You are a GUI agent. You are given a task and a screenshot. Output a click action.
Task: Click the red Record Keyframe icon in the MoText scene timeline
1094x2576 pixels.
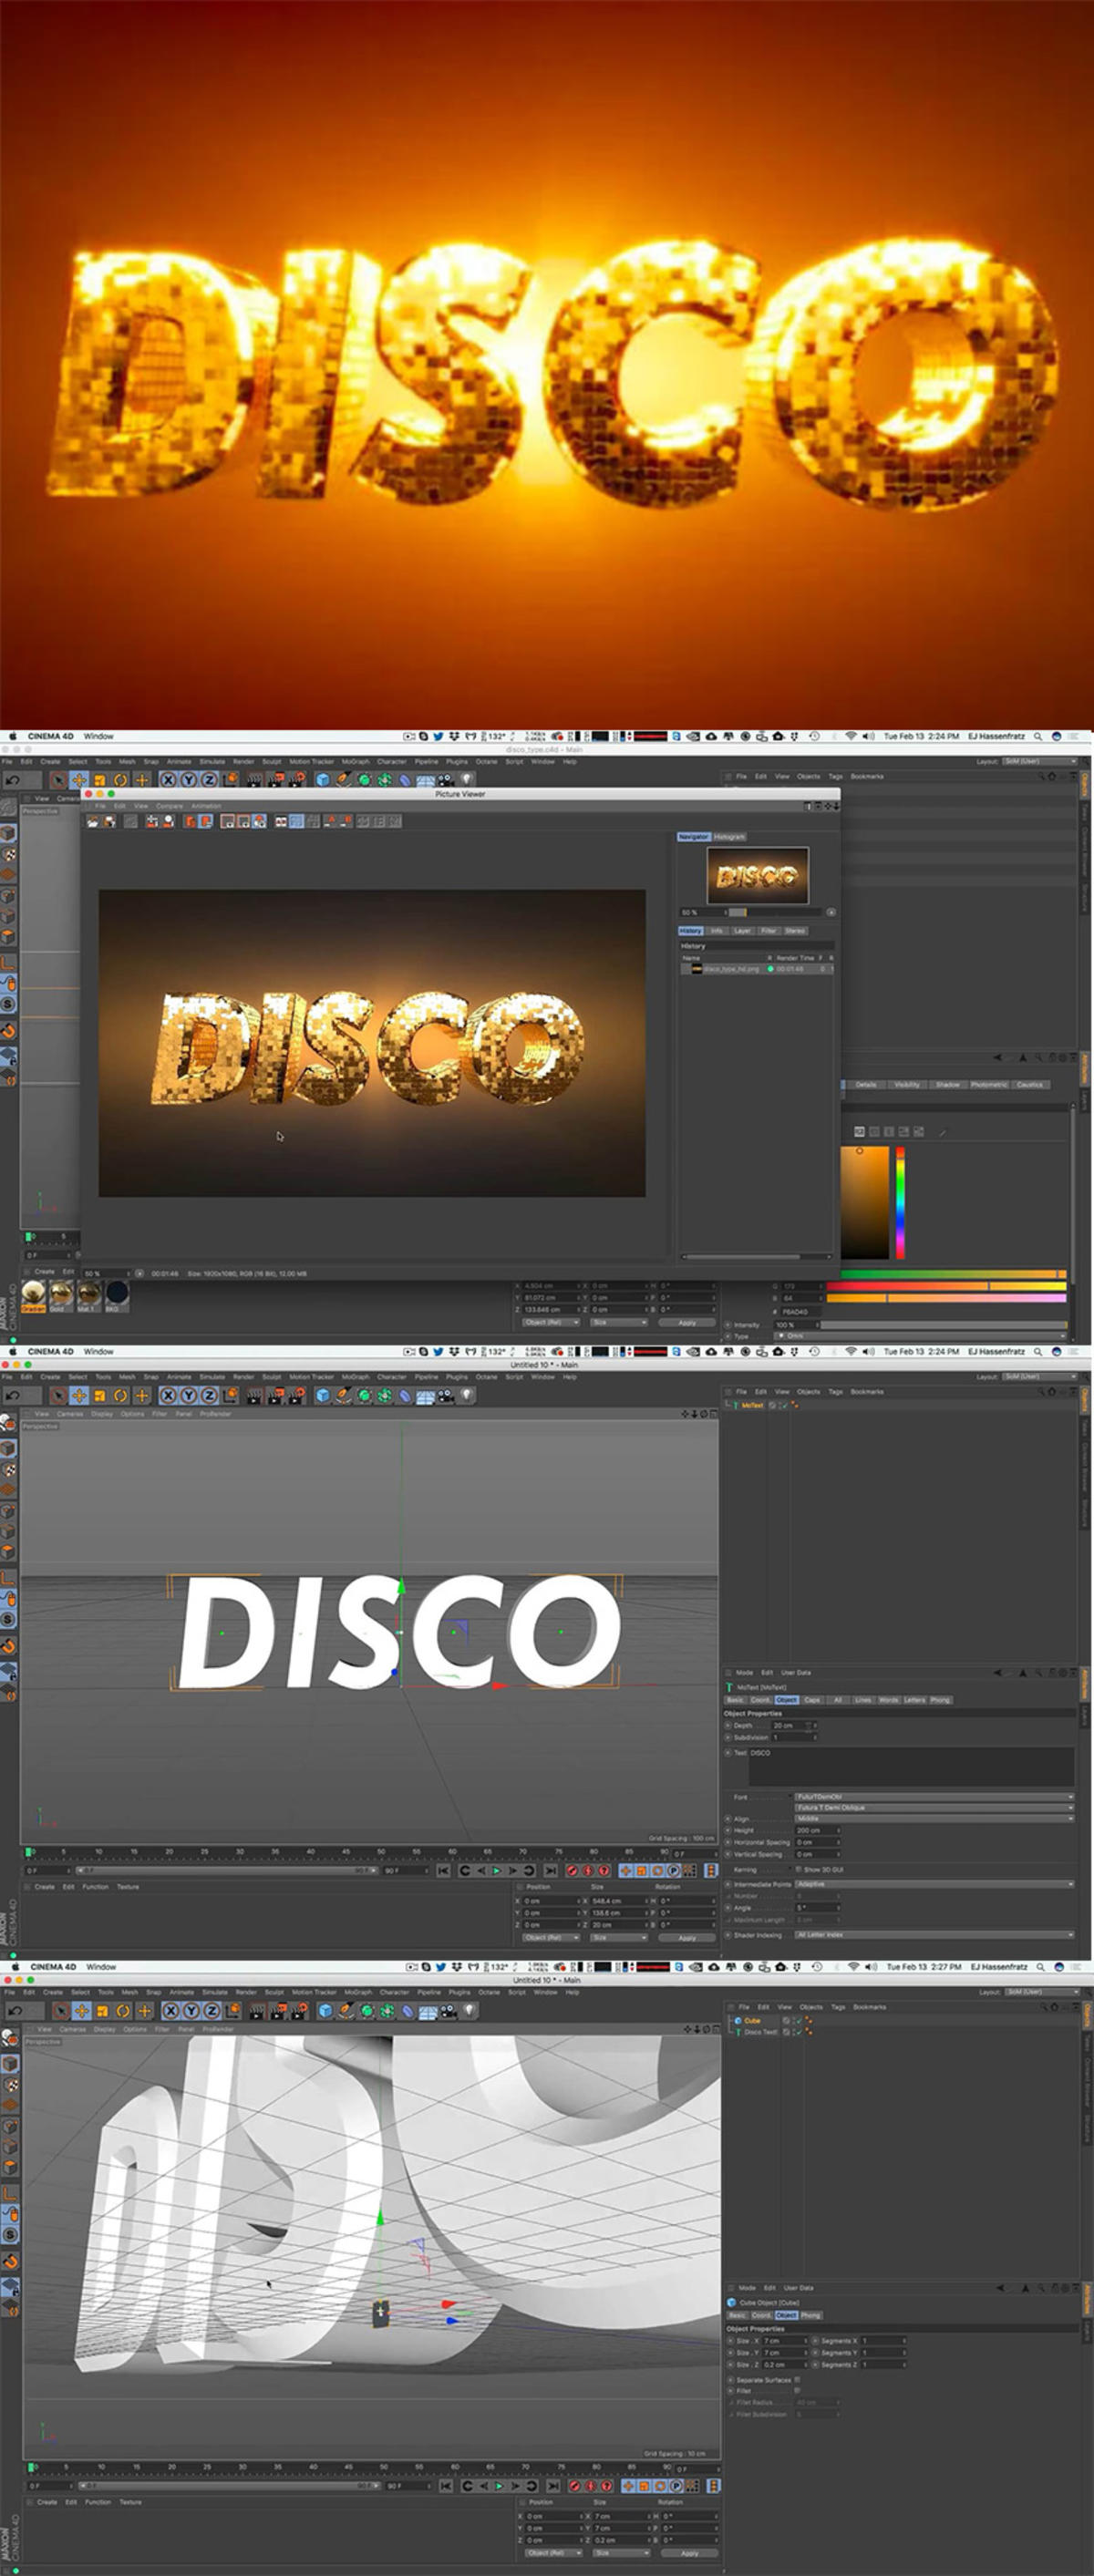click(572, 1870)
